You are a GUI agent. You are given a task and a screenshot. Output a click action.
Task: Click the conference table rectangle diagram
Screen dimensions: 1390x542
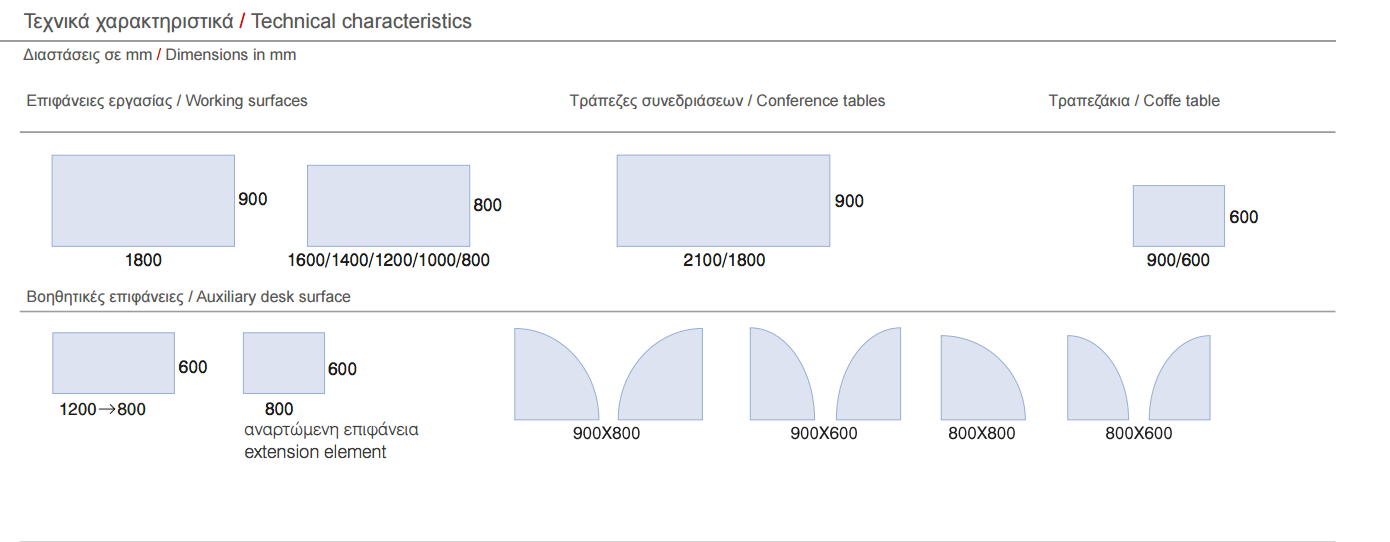point(723,200)
